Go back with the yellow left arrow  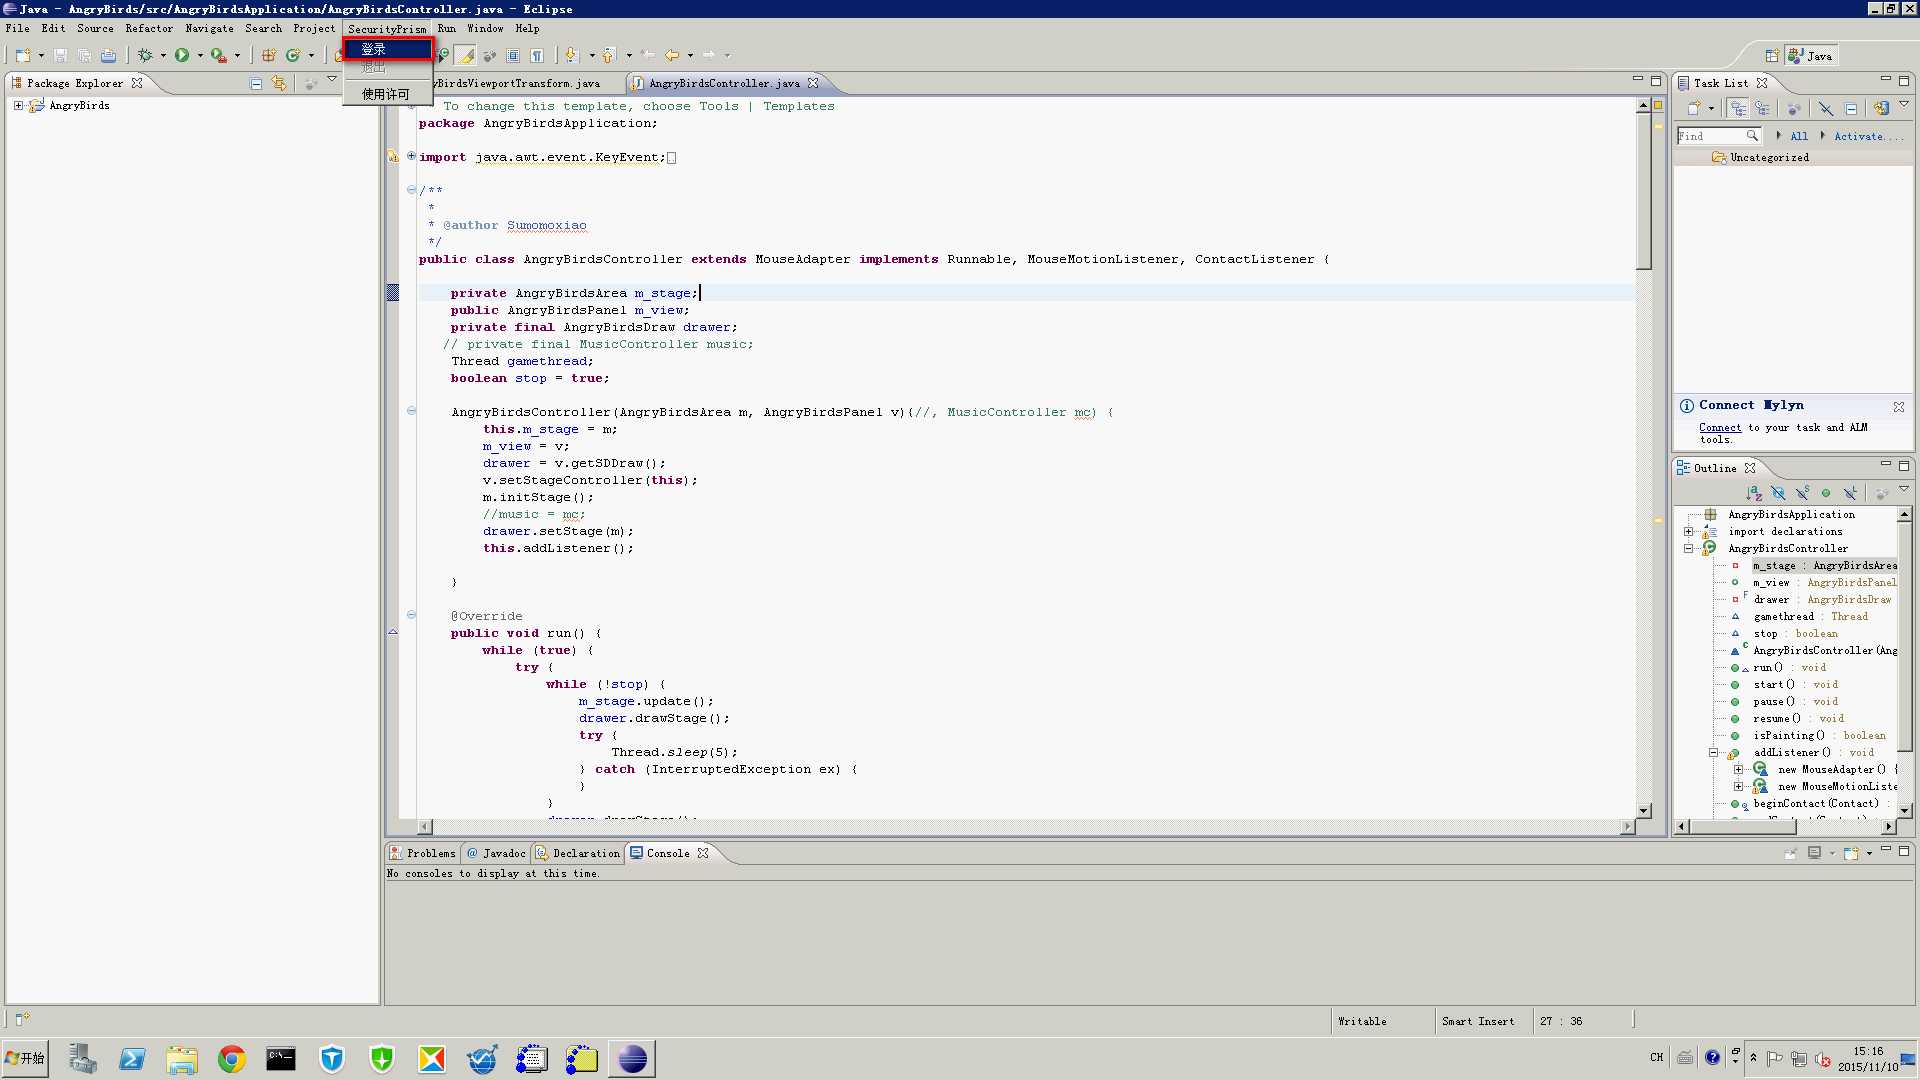(x=672, y=56)
